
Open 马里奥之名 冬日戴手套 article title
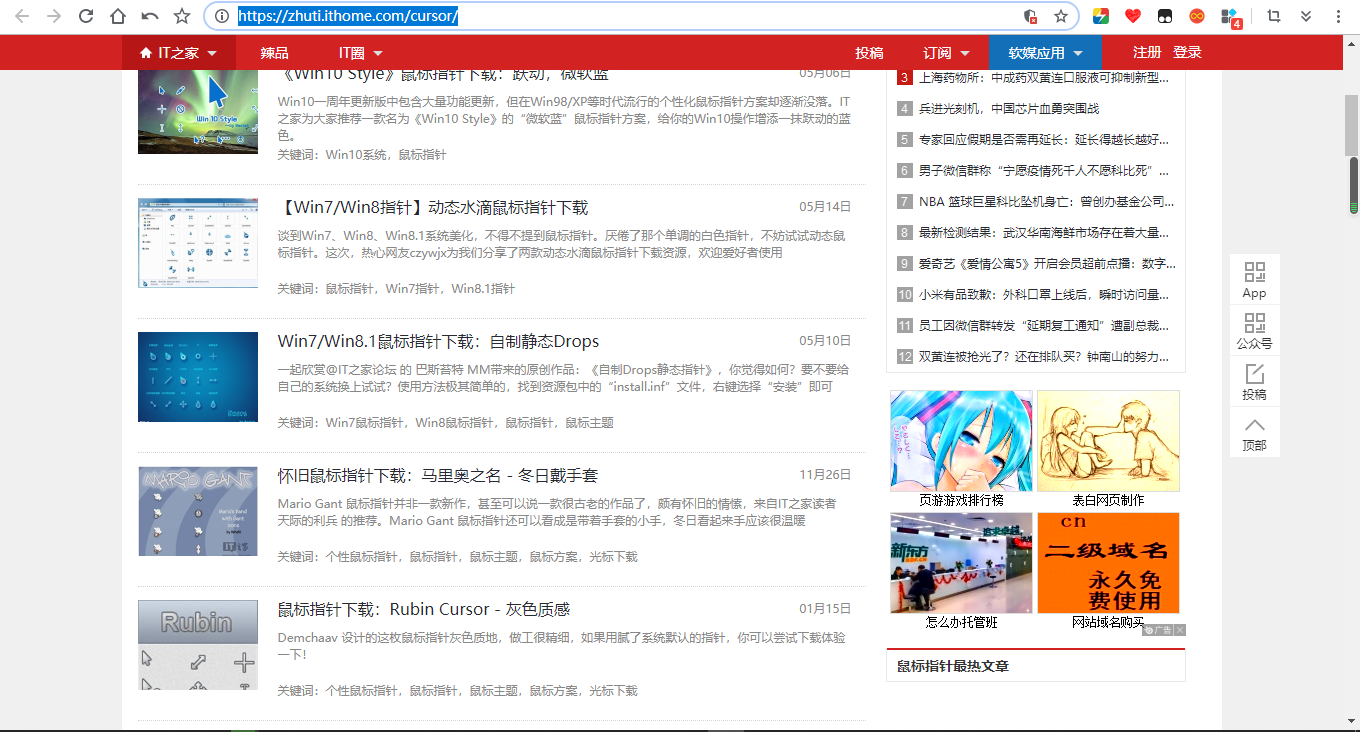point(438,475)
